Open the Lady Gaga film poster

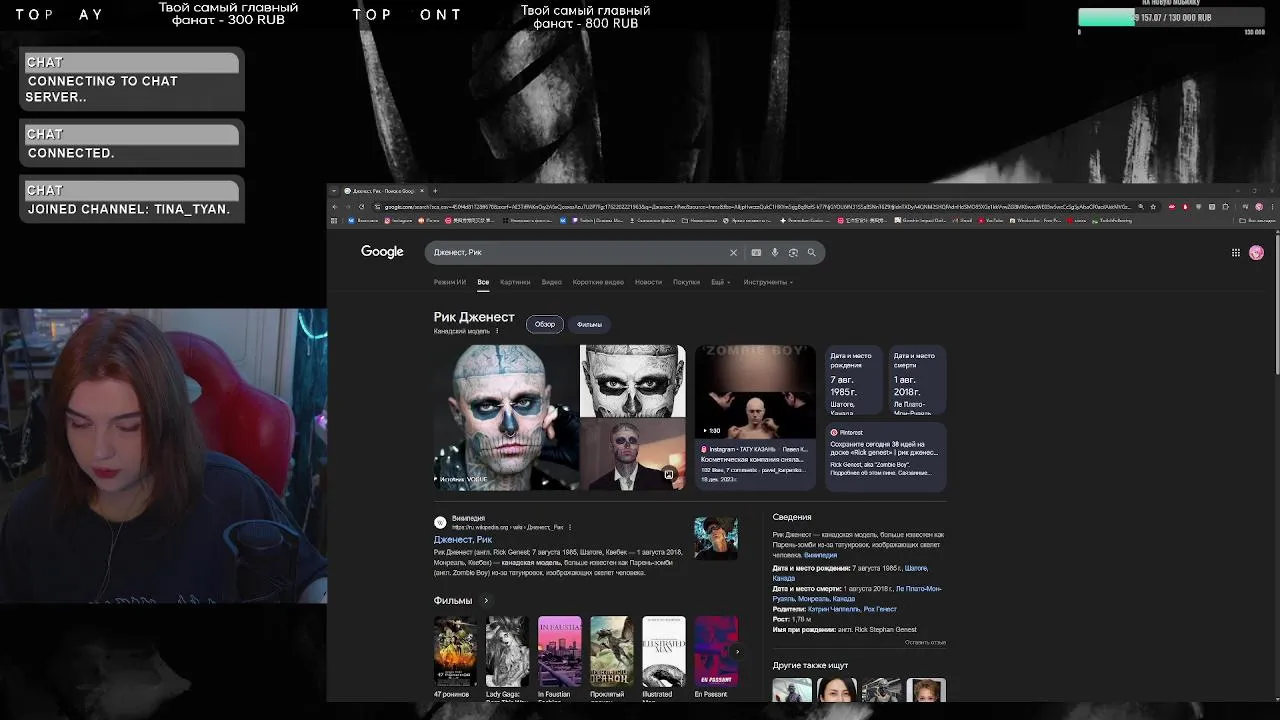tap(507, 651)
